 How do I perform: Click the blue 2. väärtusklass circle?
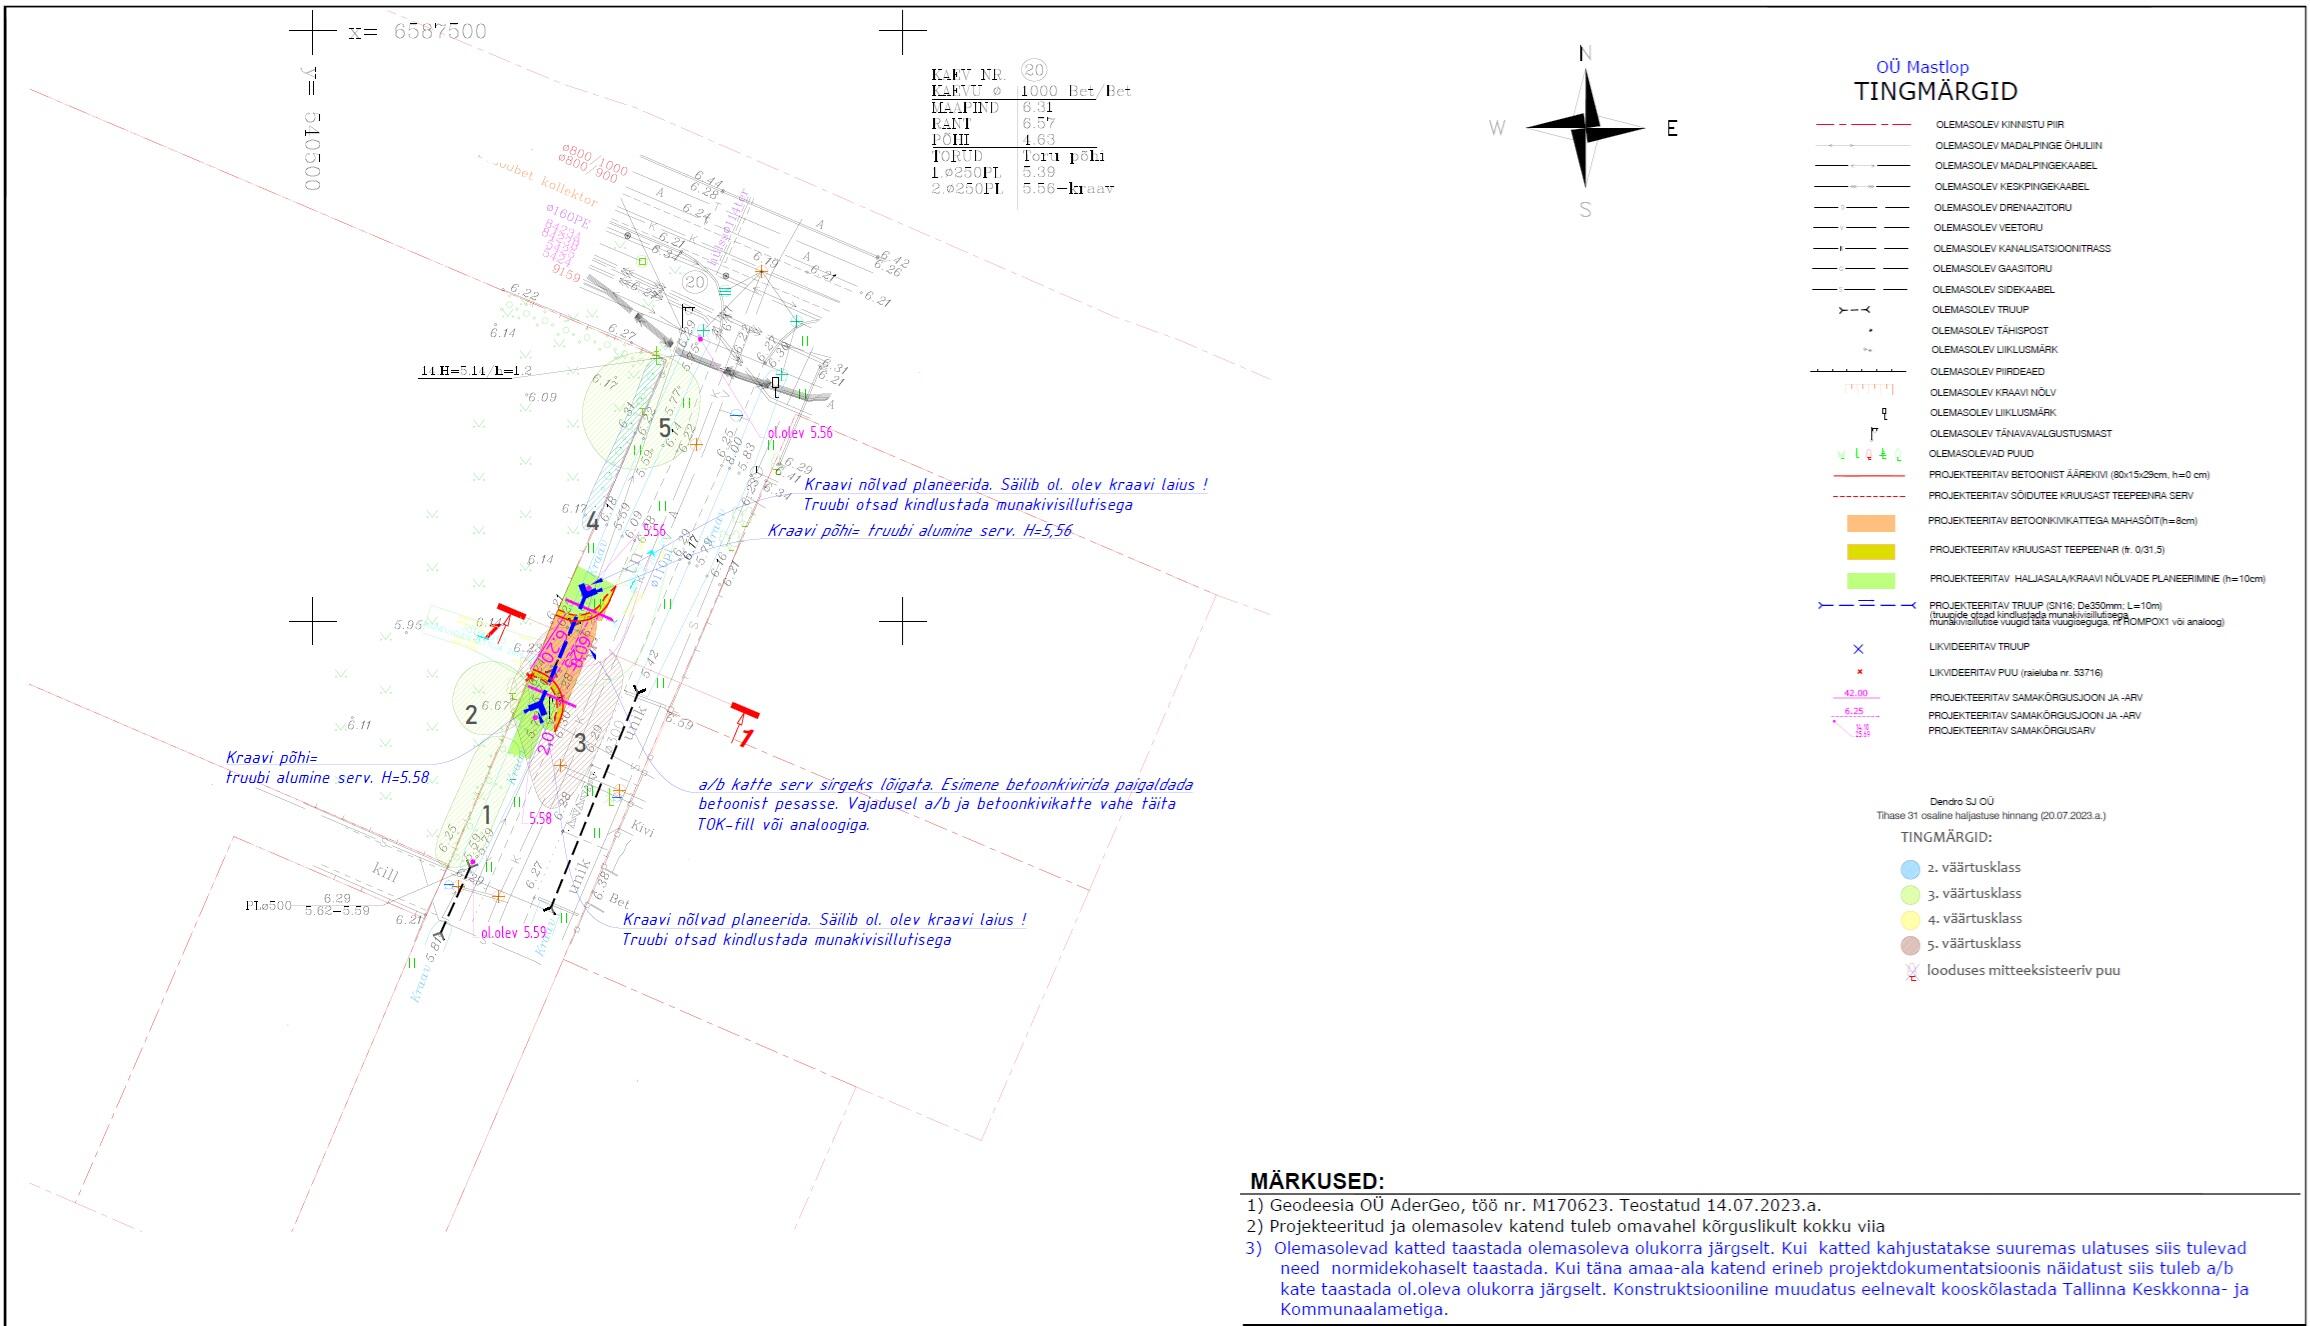tap(1910, 869)
